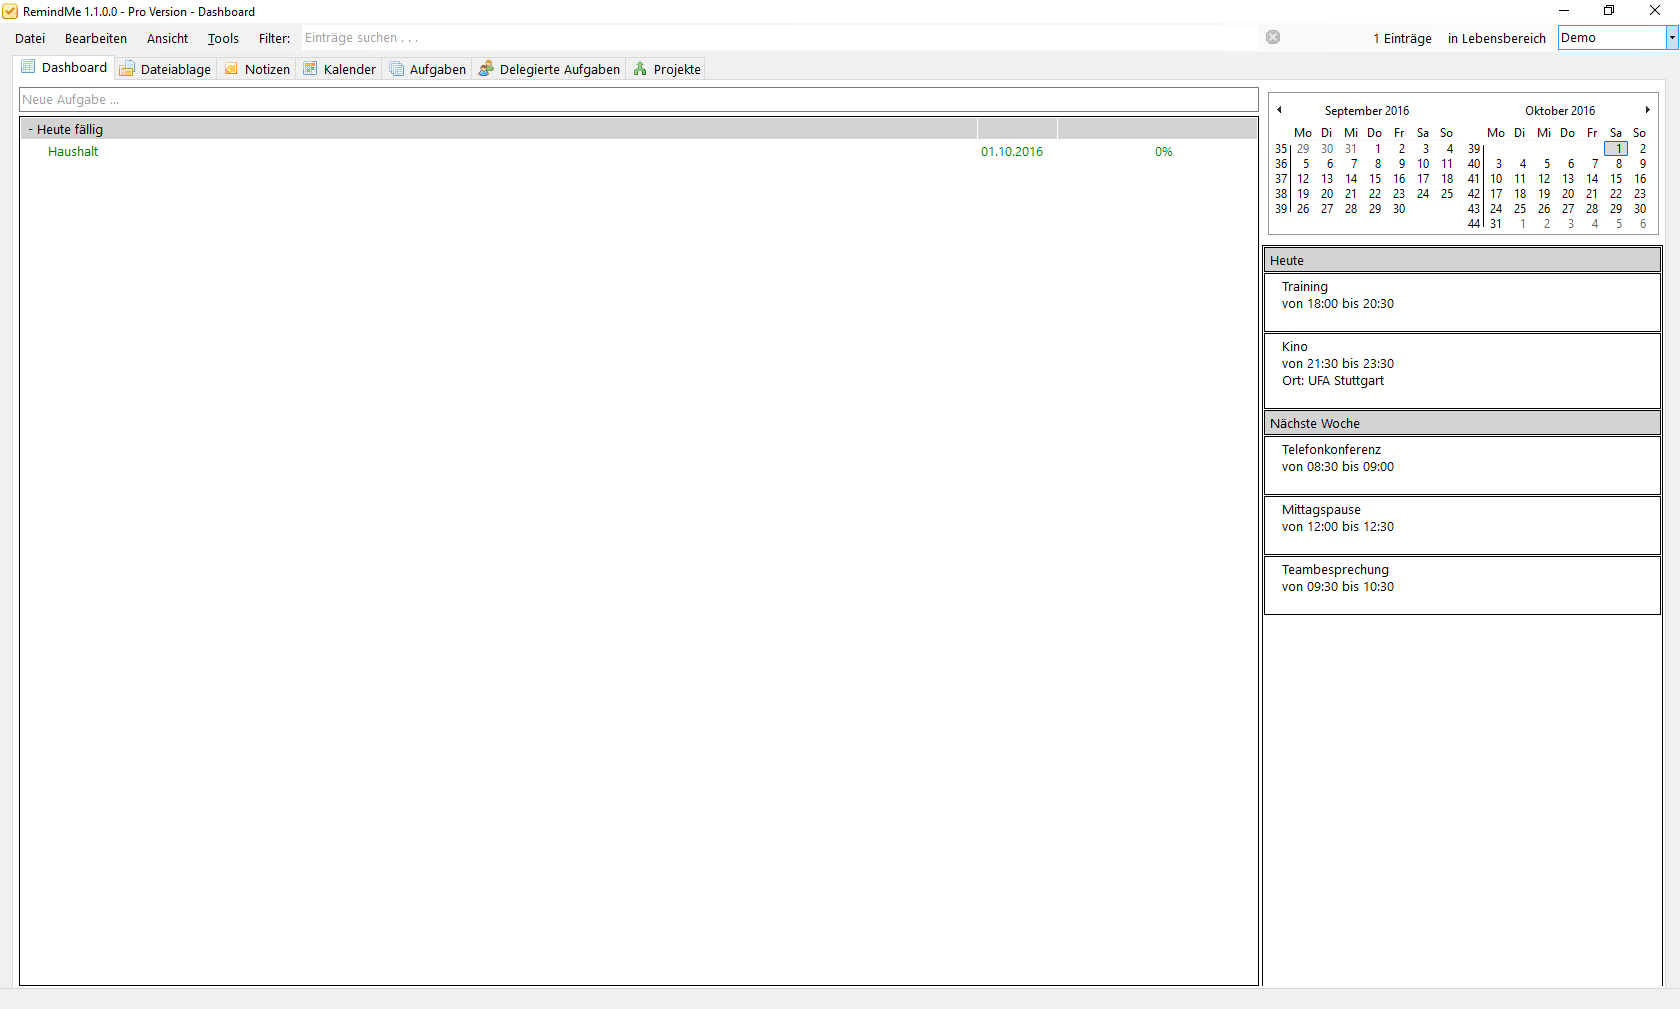
Task: Click the Heute section header
Action: tap(1462, 260)
